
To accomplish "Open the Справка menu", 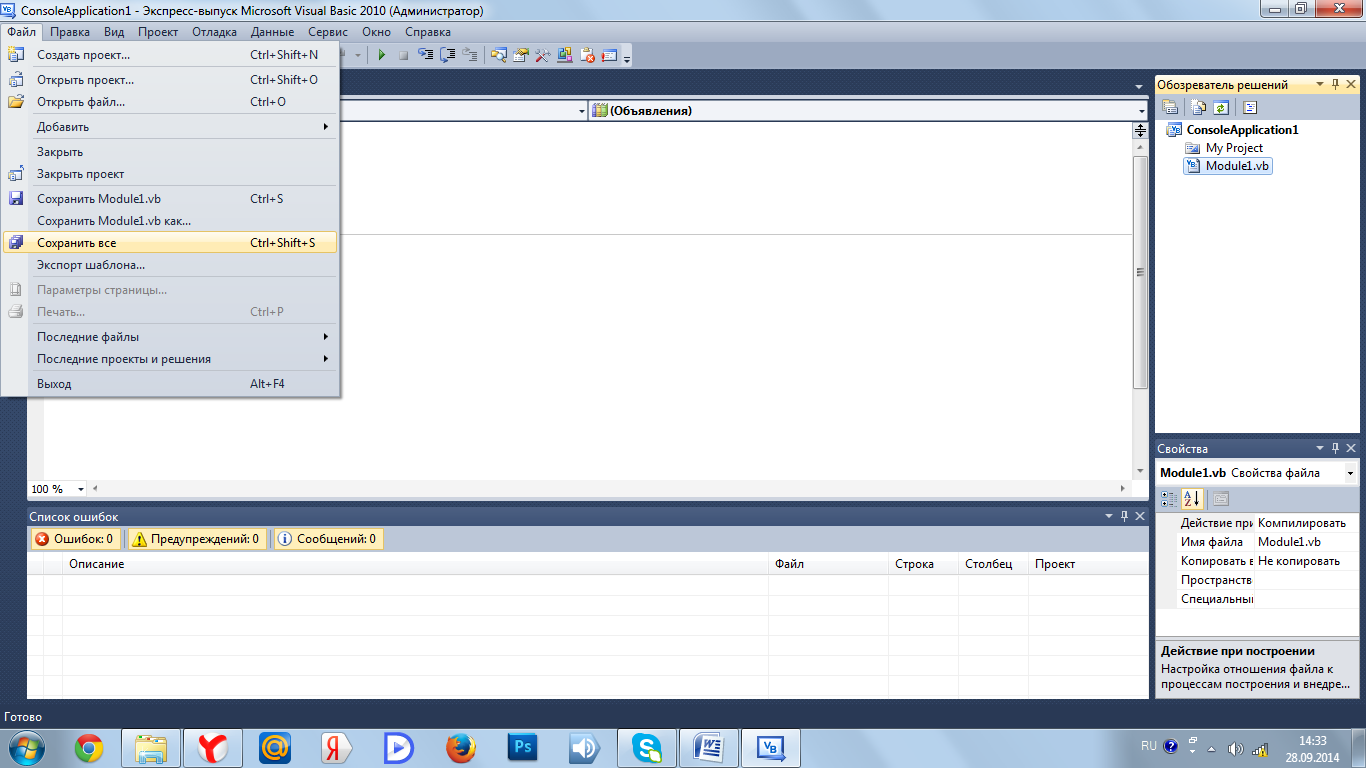I will (x=428, y=32).
